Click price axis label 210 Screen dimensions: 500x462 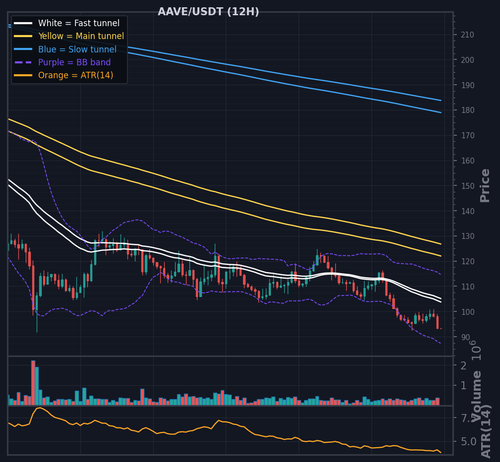coord(467,35)
